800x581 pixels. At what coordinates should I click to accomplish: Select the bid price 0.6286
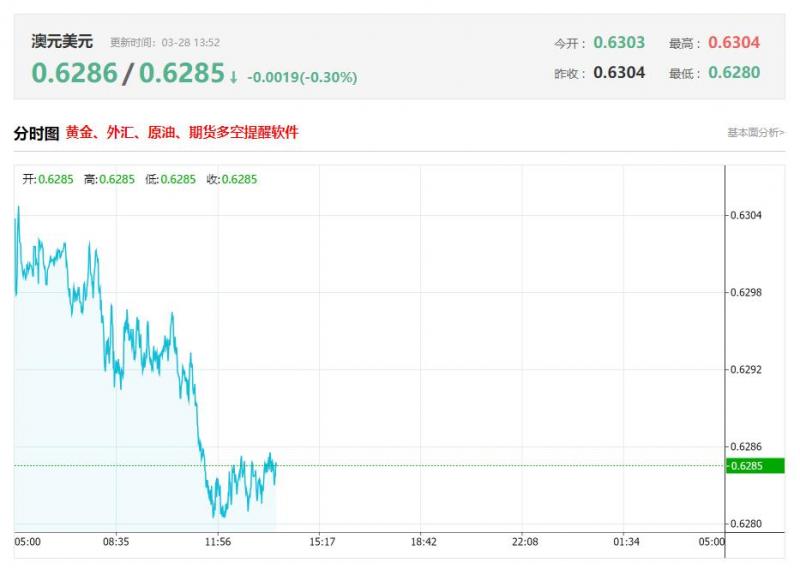coord(74,73)
